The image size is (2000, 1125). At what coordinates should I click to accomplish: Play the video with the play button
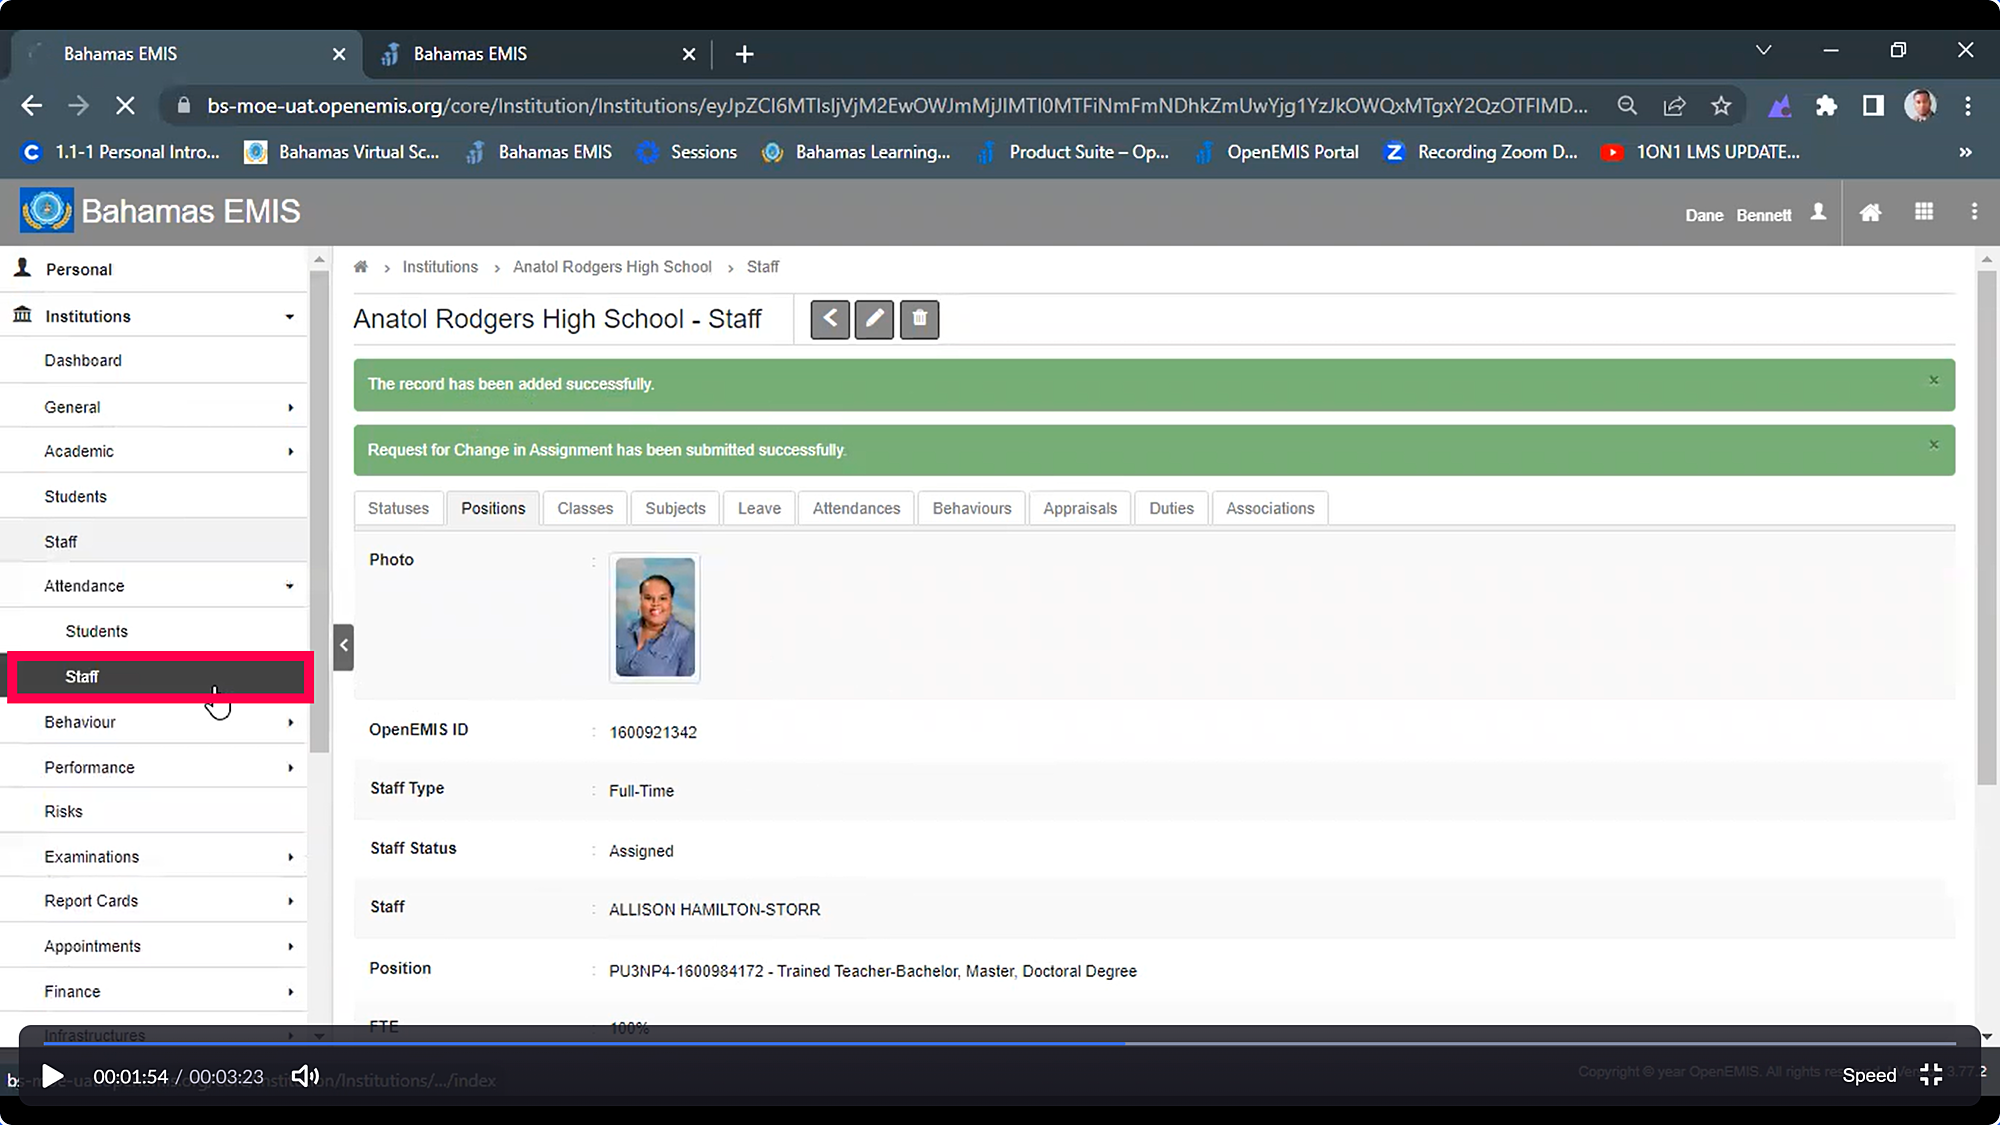pos(52,1076)
